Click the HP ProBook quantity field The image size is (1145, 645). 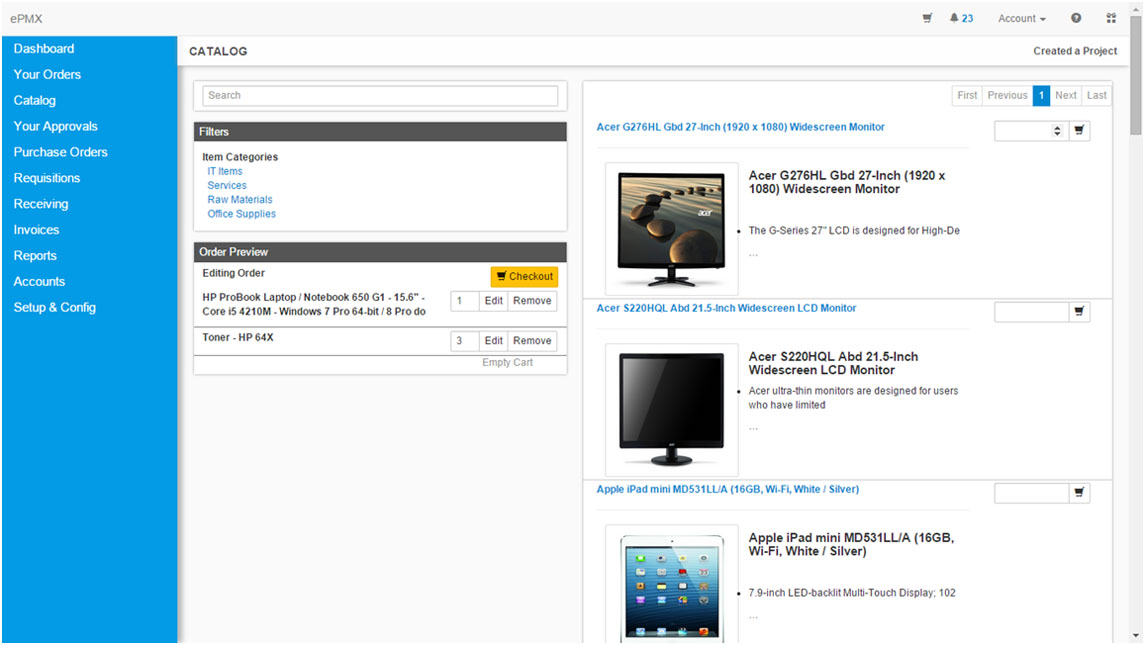pos(464,301)
